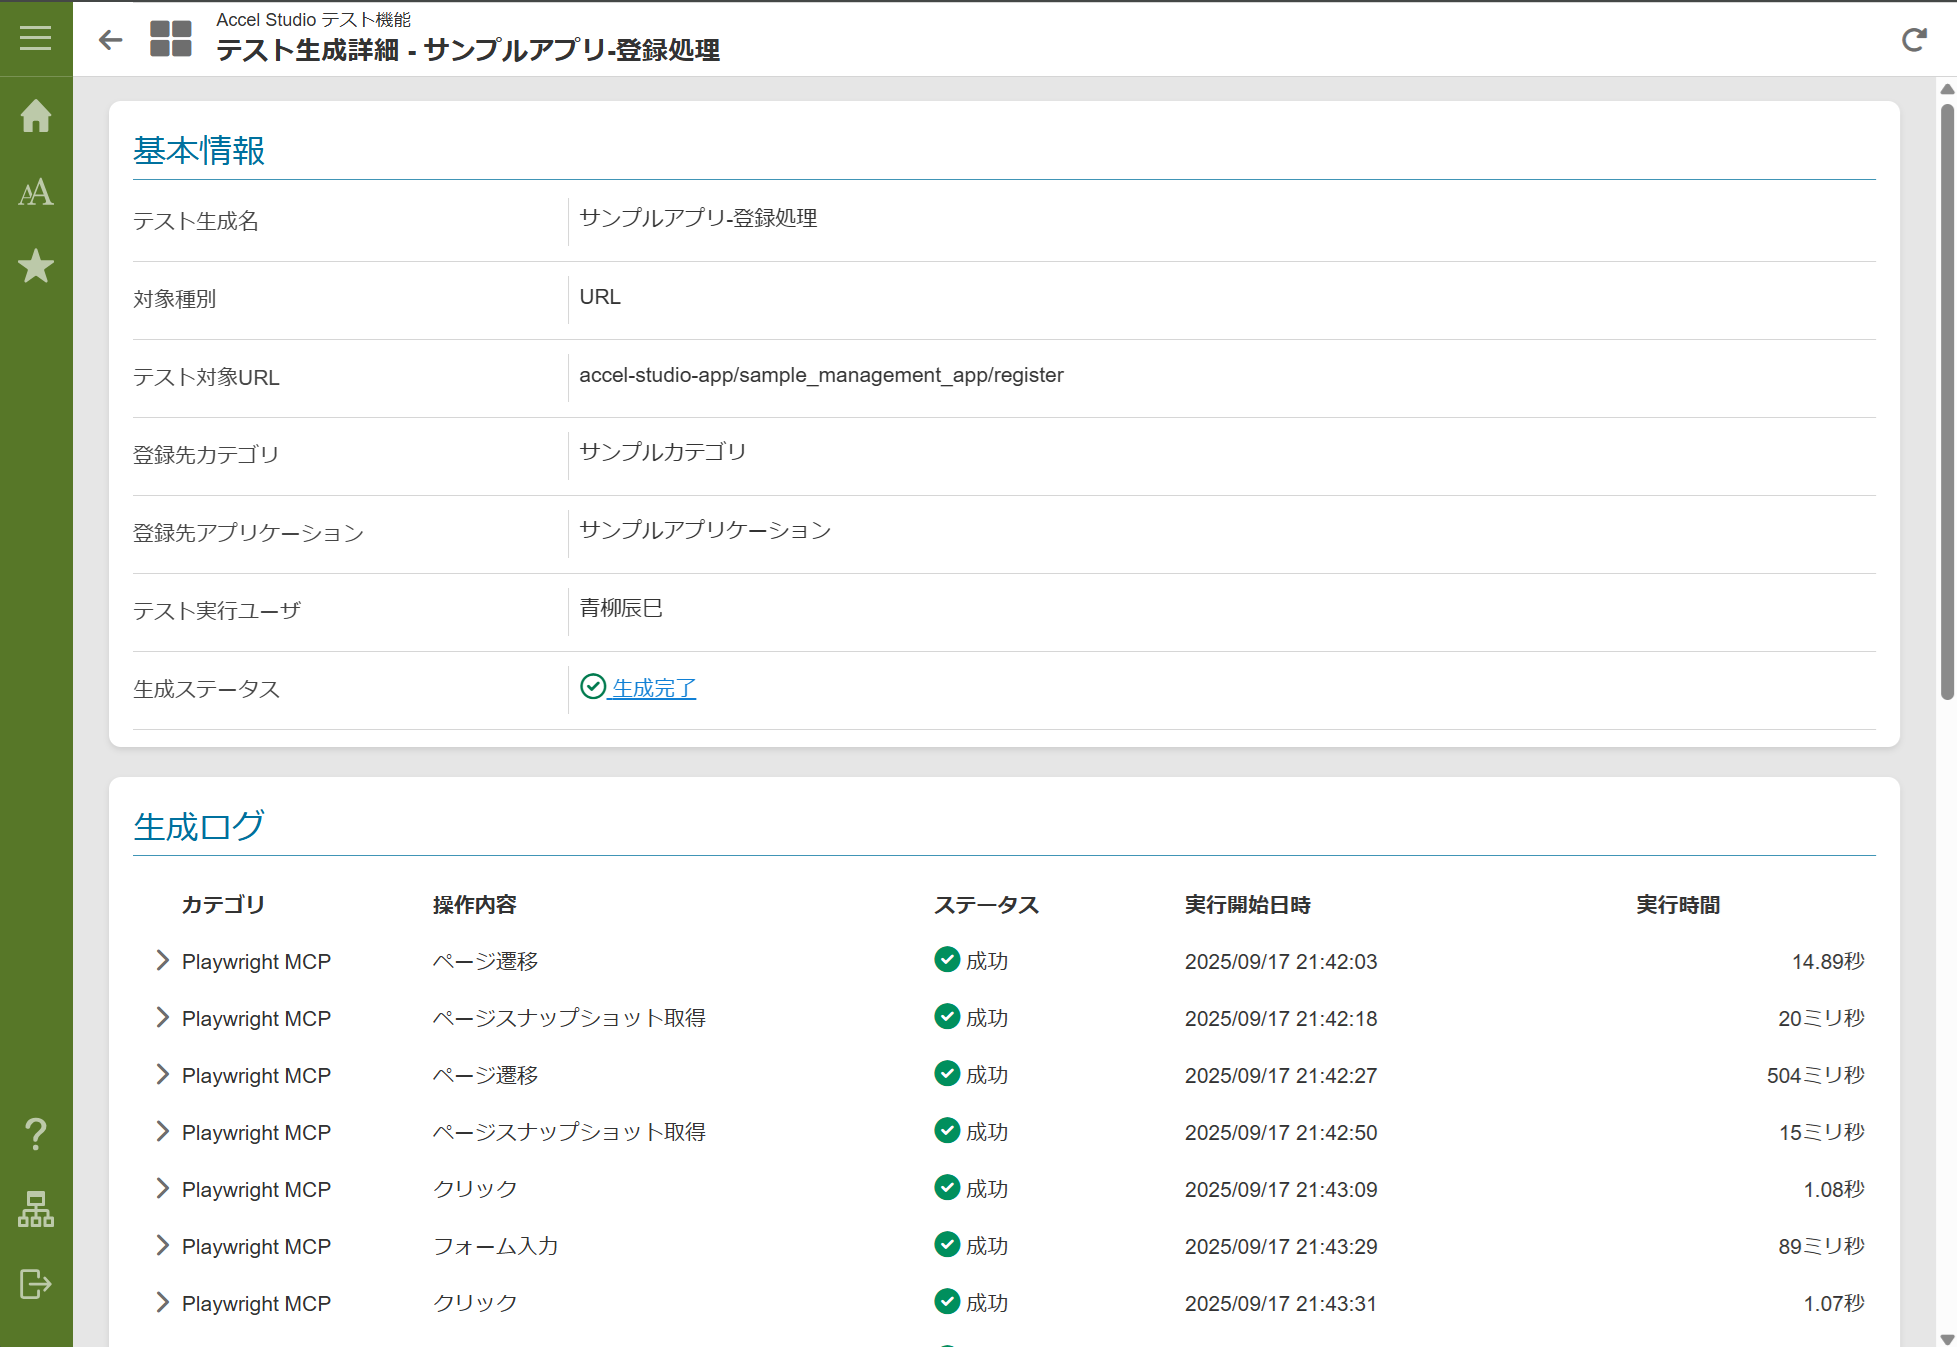Expand the フォーム入力 log row

tap(162, 1246)
